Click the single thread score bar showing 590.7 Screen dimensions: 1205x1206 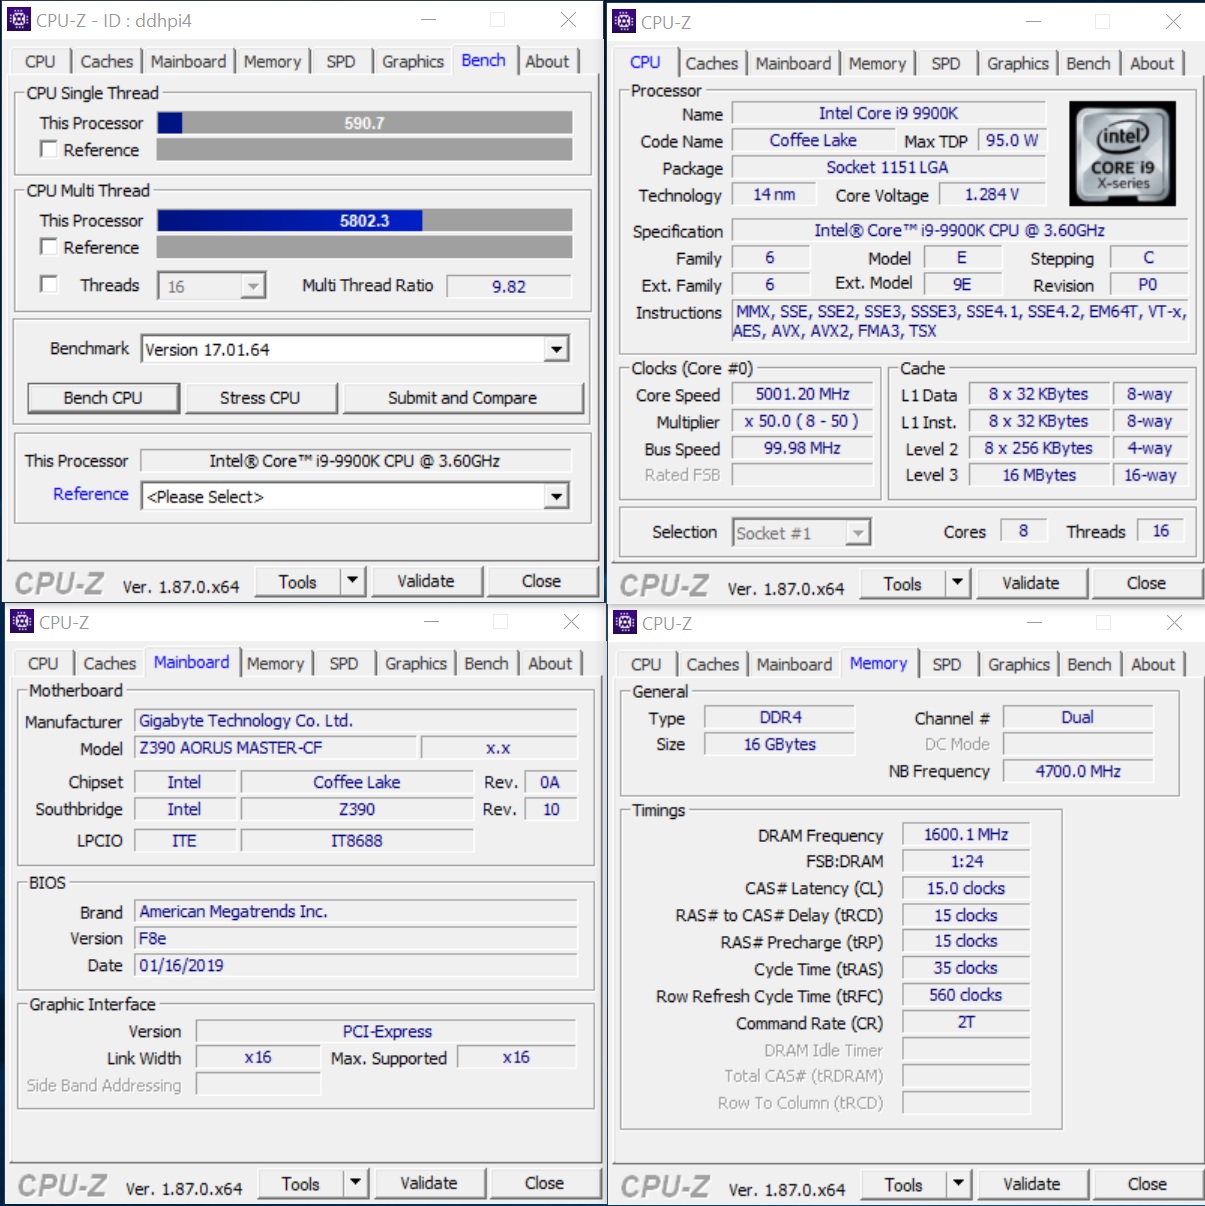click(364, 122)
